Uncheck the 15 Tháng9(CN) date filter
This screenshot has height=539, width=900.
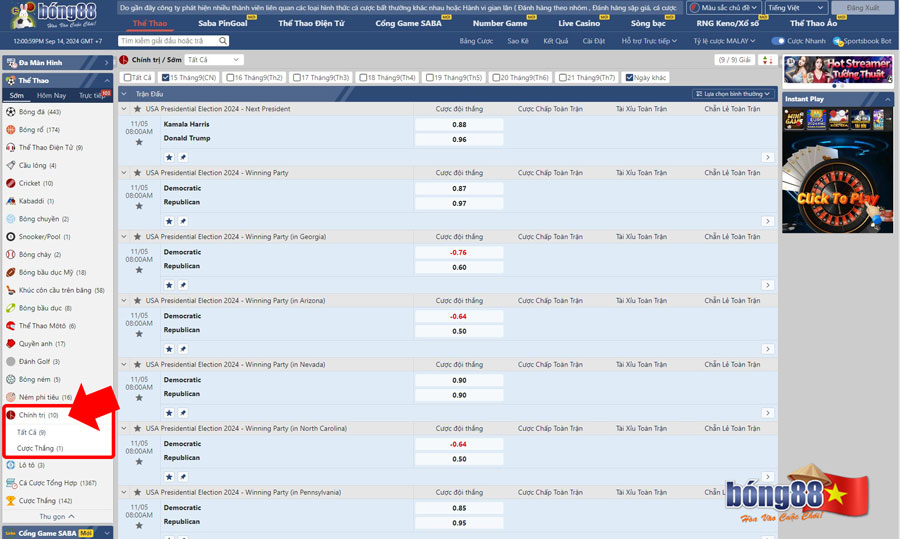[x=165, y=77]
